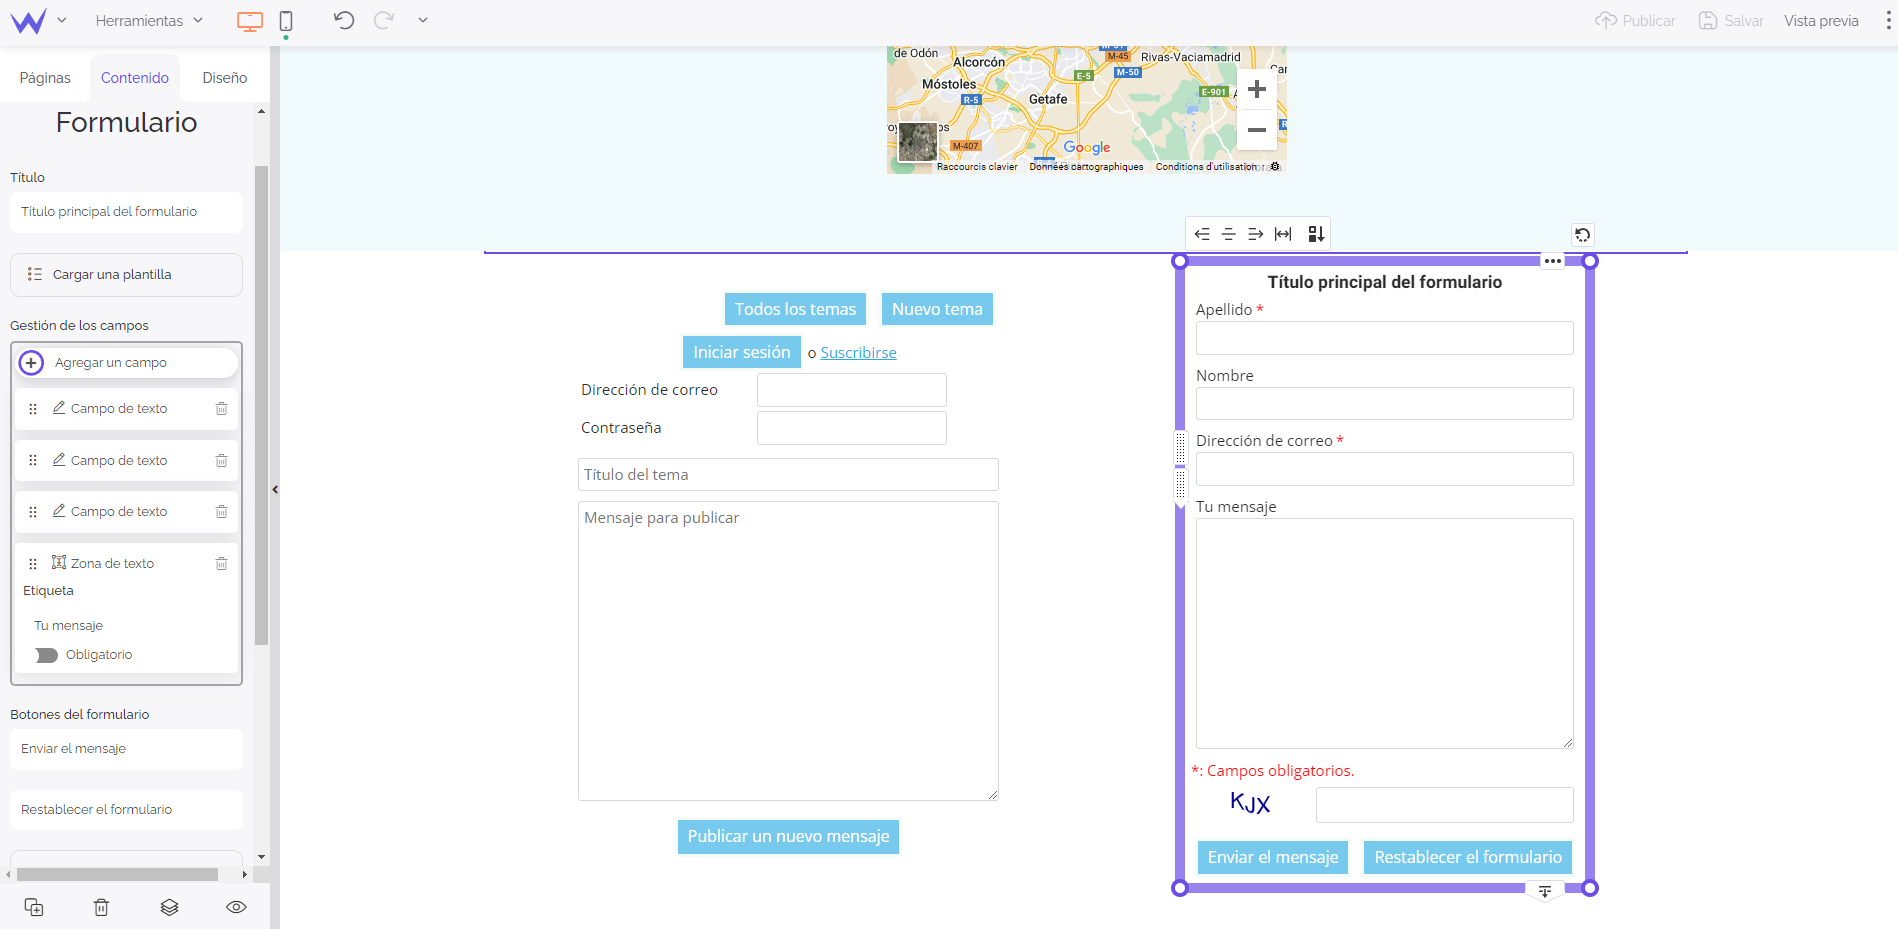Delete the first Campo de texto field
Viewport: 1898px width, 929px height.
[222, 409]
